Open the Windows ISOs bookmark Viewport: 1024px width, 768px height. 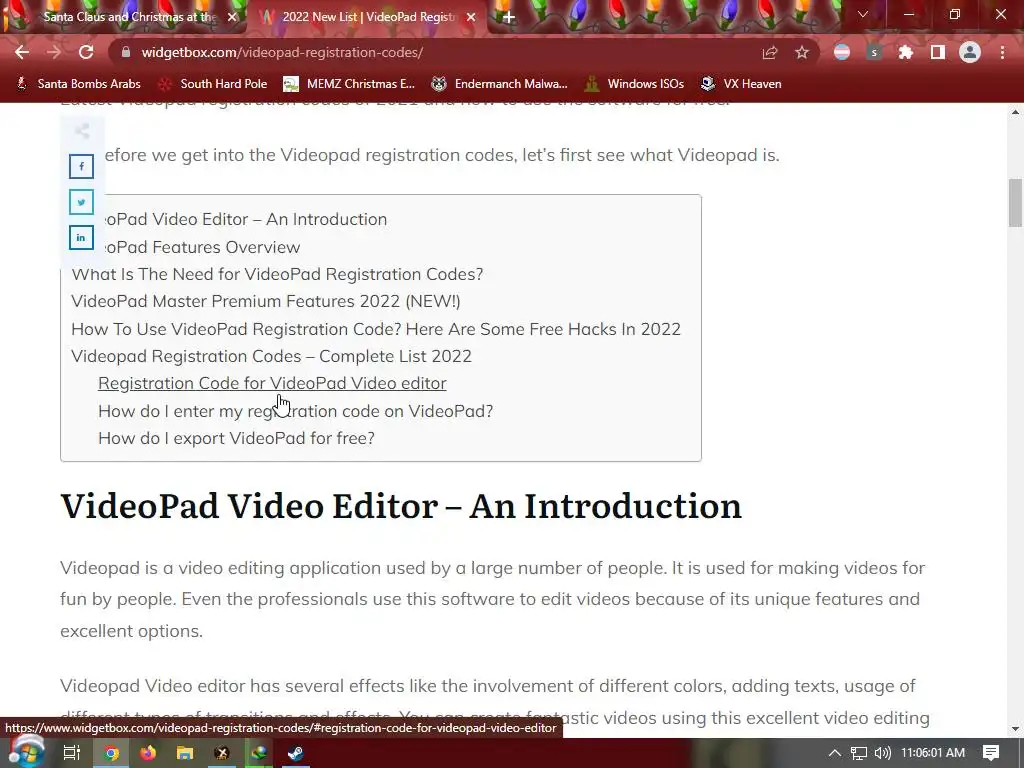point(634,84)
